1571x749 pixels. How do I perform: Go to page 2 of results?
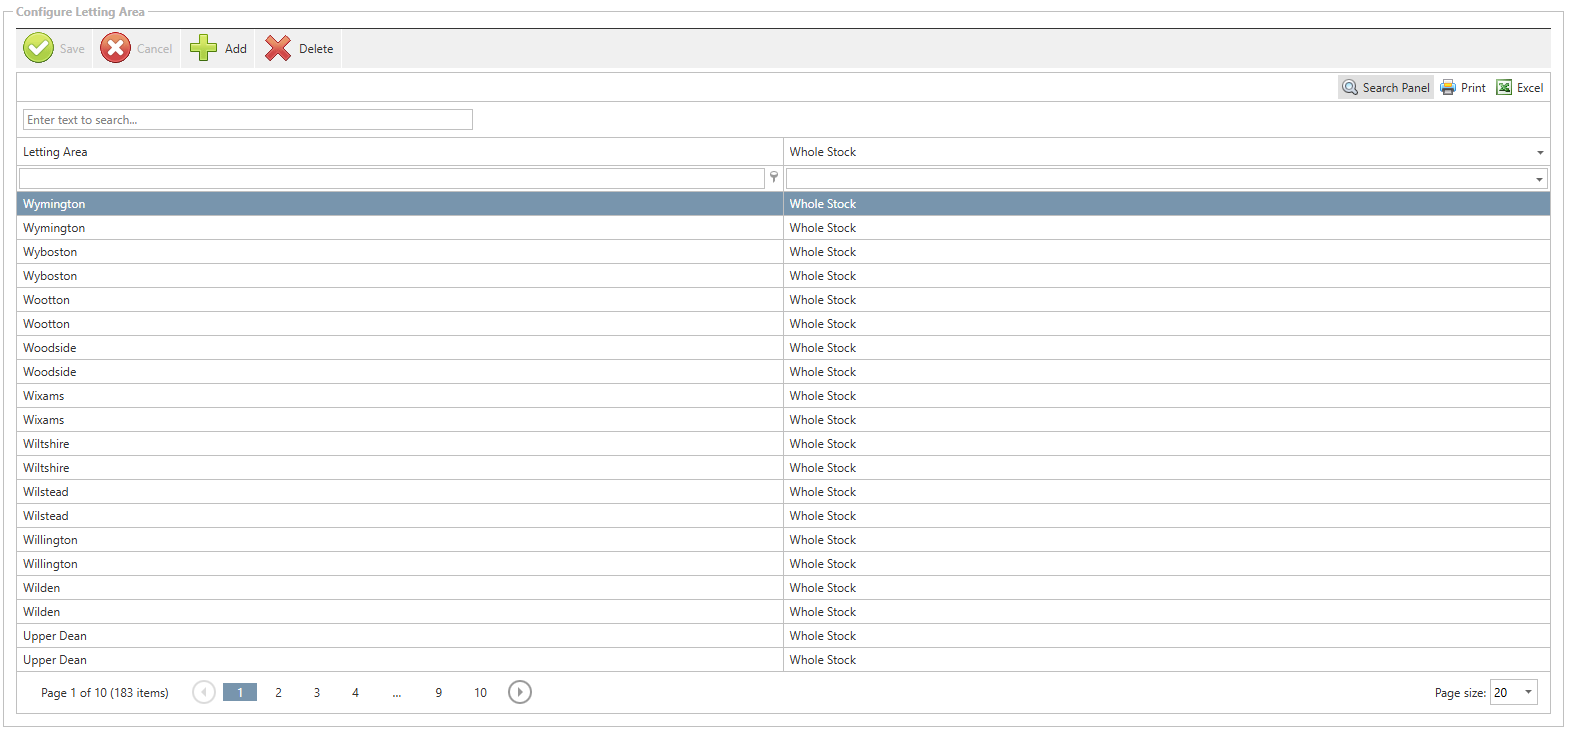tap(278, 692)
